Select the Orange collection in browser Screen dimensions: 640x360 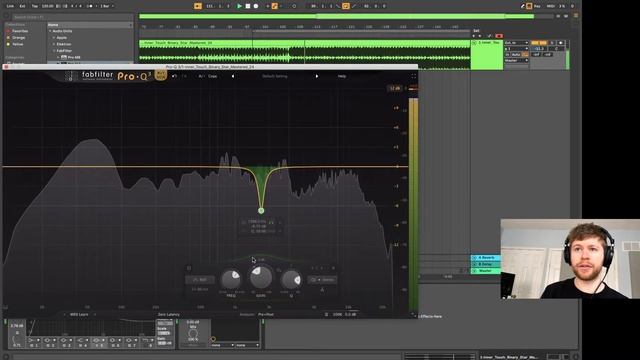coord(18,38)
